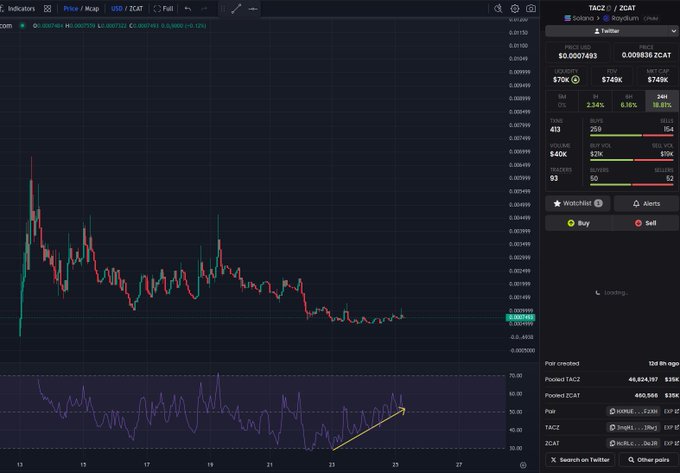Open chart settings gear
Viewport: 680px width, 473px height.
[515, 8]
